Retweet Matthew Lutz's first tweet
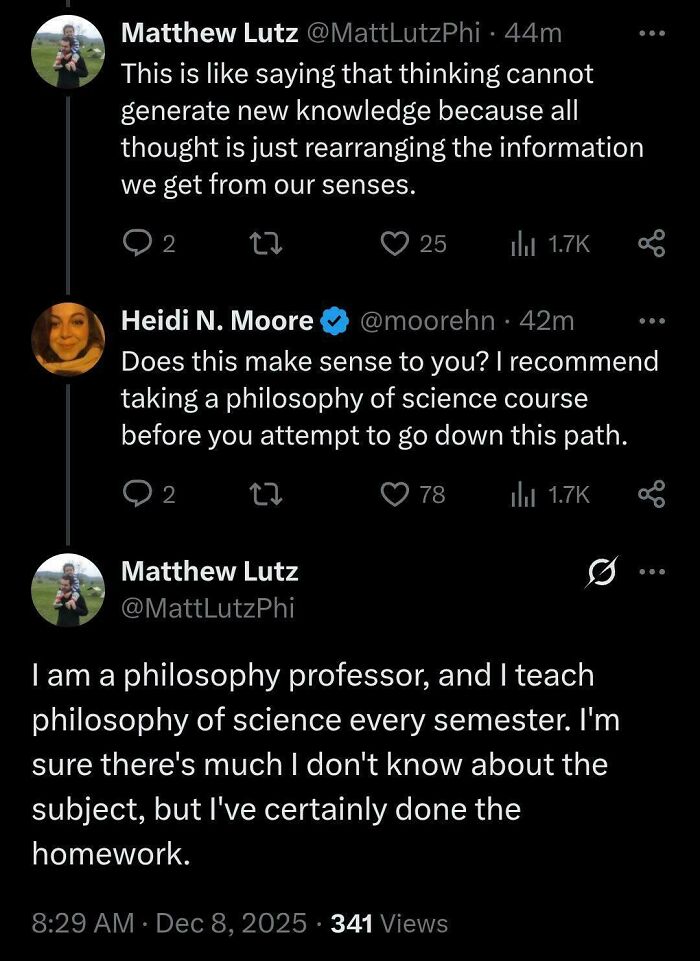The width and height of the screenshot is (700, 961). [260, 243]
